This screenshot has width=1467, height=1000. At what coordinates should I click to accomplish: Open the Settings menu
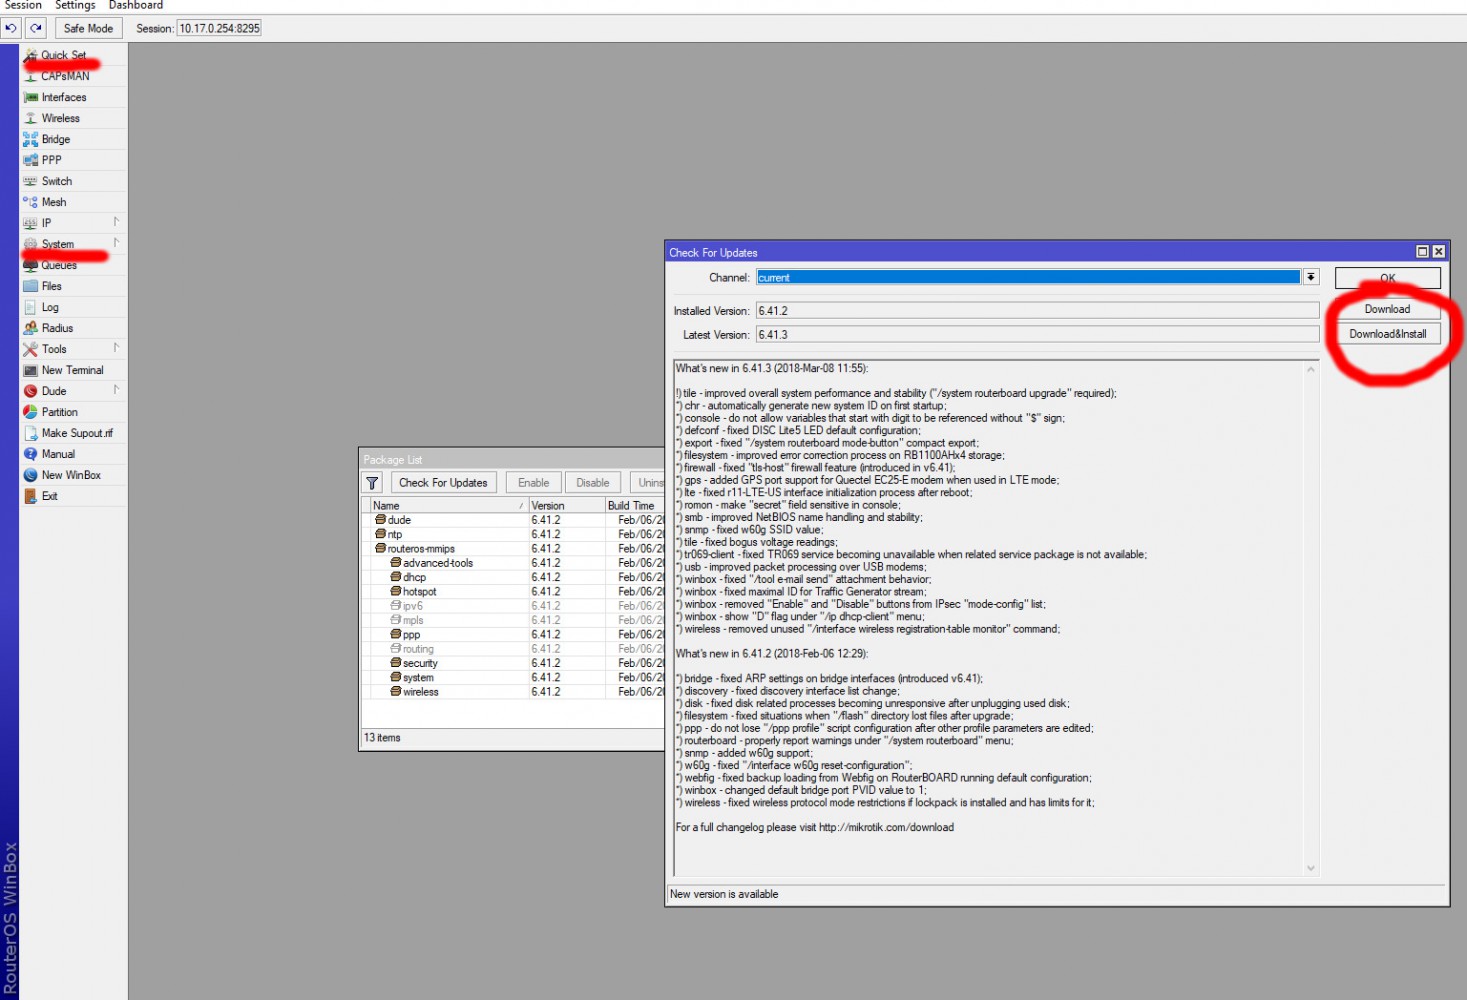pos(75,5)
